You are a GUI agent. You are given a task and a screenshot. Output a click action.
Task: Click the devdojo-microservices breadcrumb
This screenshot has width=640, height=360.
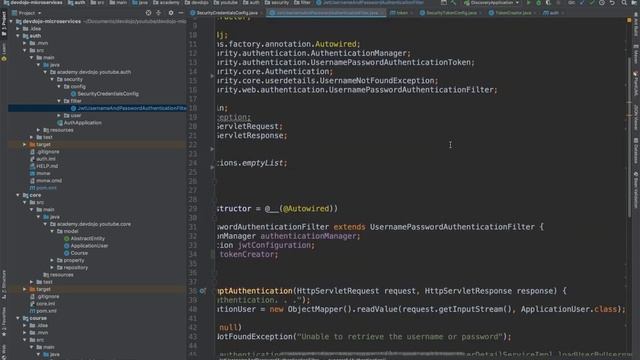point(33,3)
